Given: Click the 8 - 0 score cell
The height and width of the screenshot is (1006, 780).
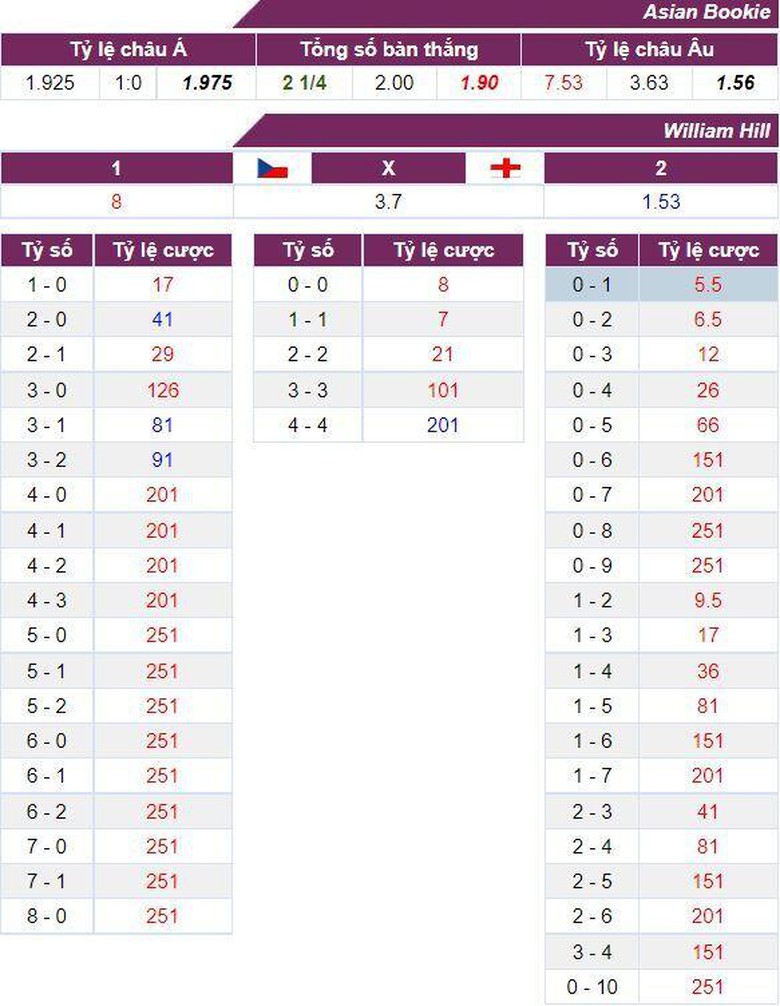Looking at the screenshot, I should [x=47, y=916].
